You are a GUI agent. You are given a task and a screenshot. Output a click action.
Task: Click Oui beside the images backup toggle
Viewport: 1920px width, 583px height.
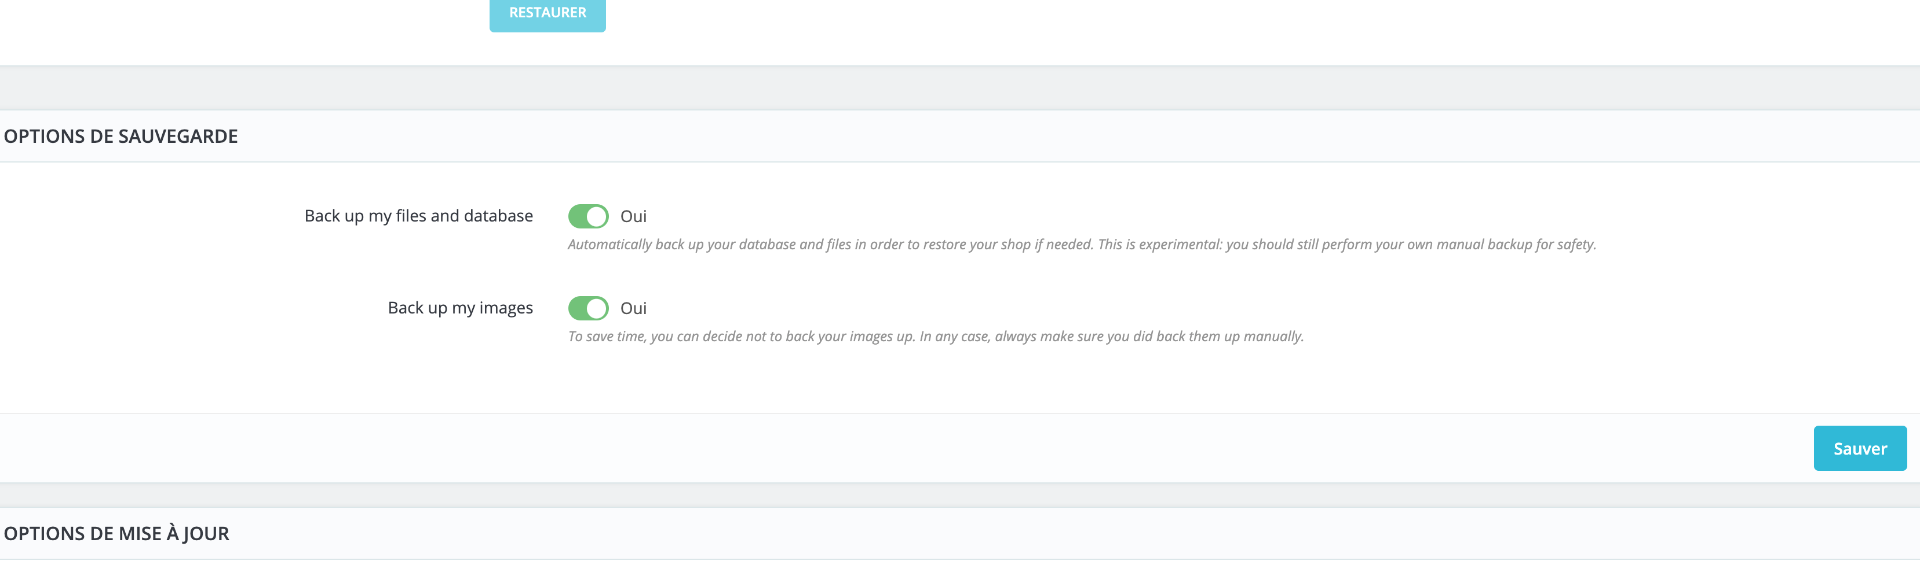(x=633, y=308)
